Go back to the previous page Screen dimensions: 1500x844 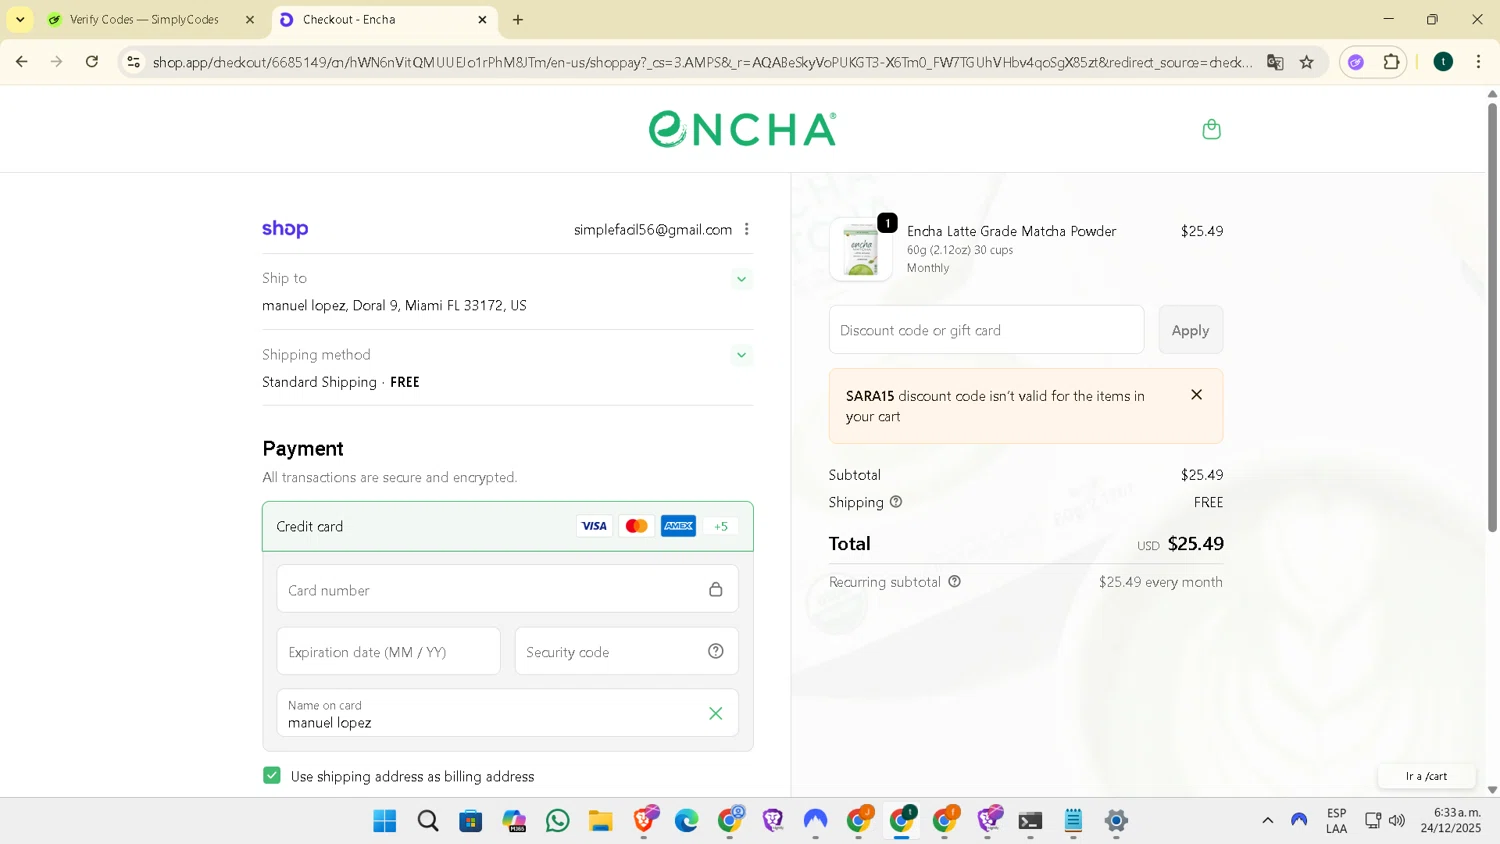tap(21, 62)
